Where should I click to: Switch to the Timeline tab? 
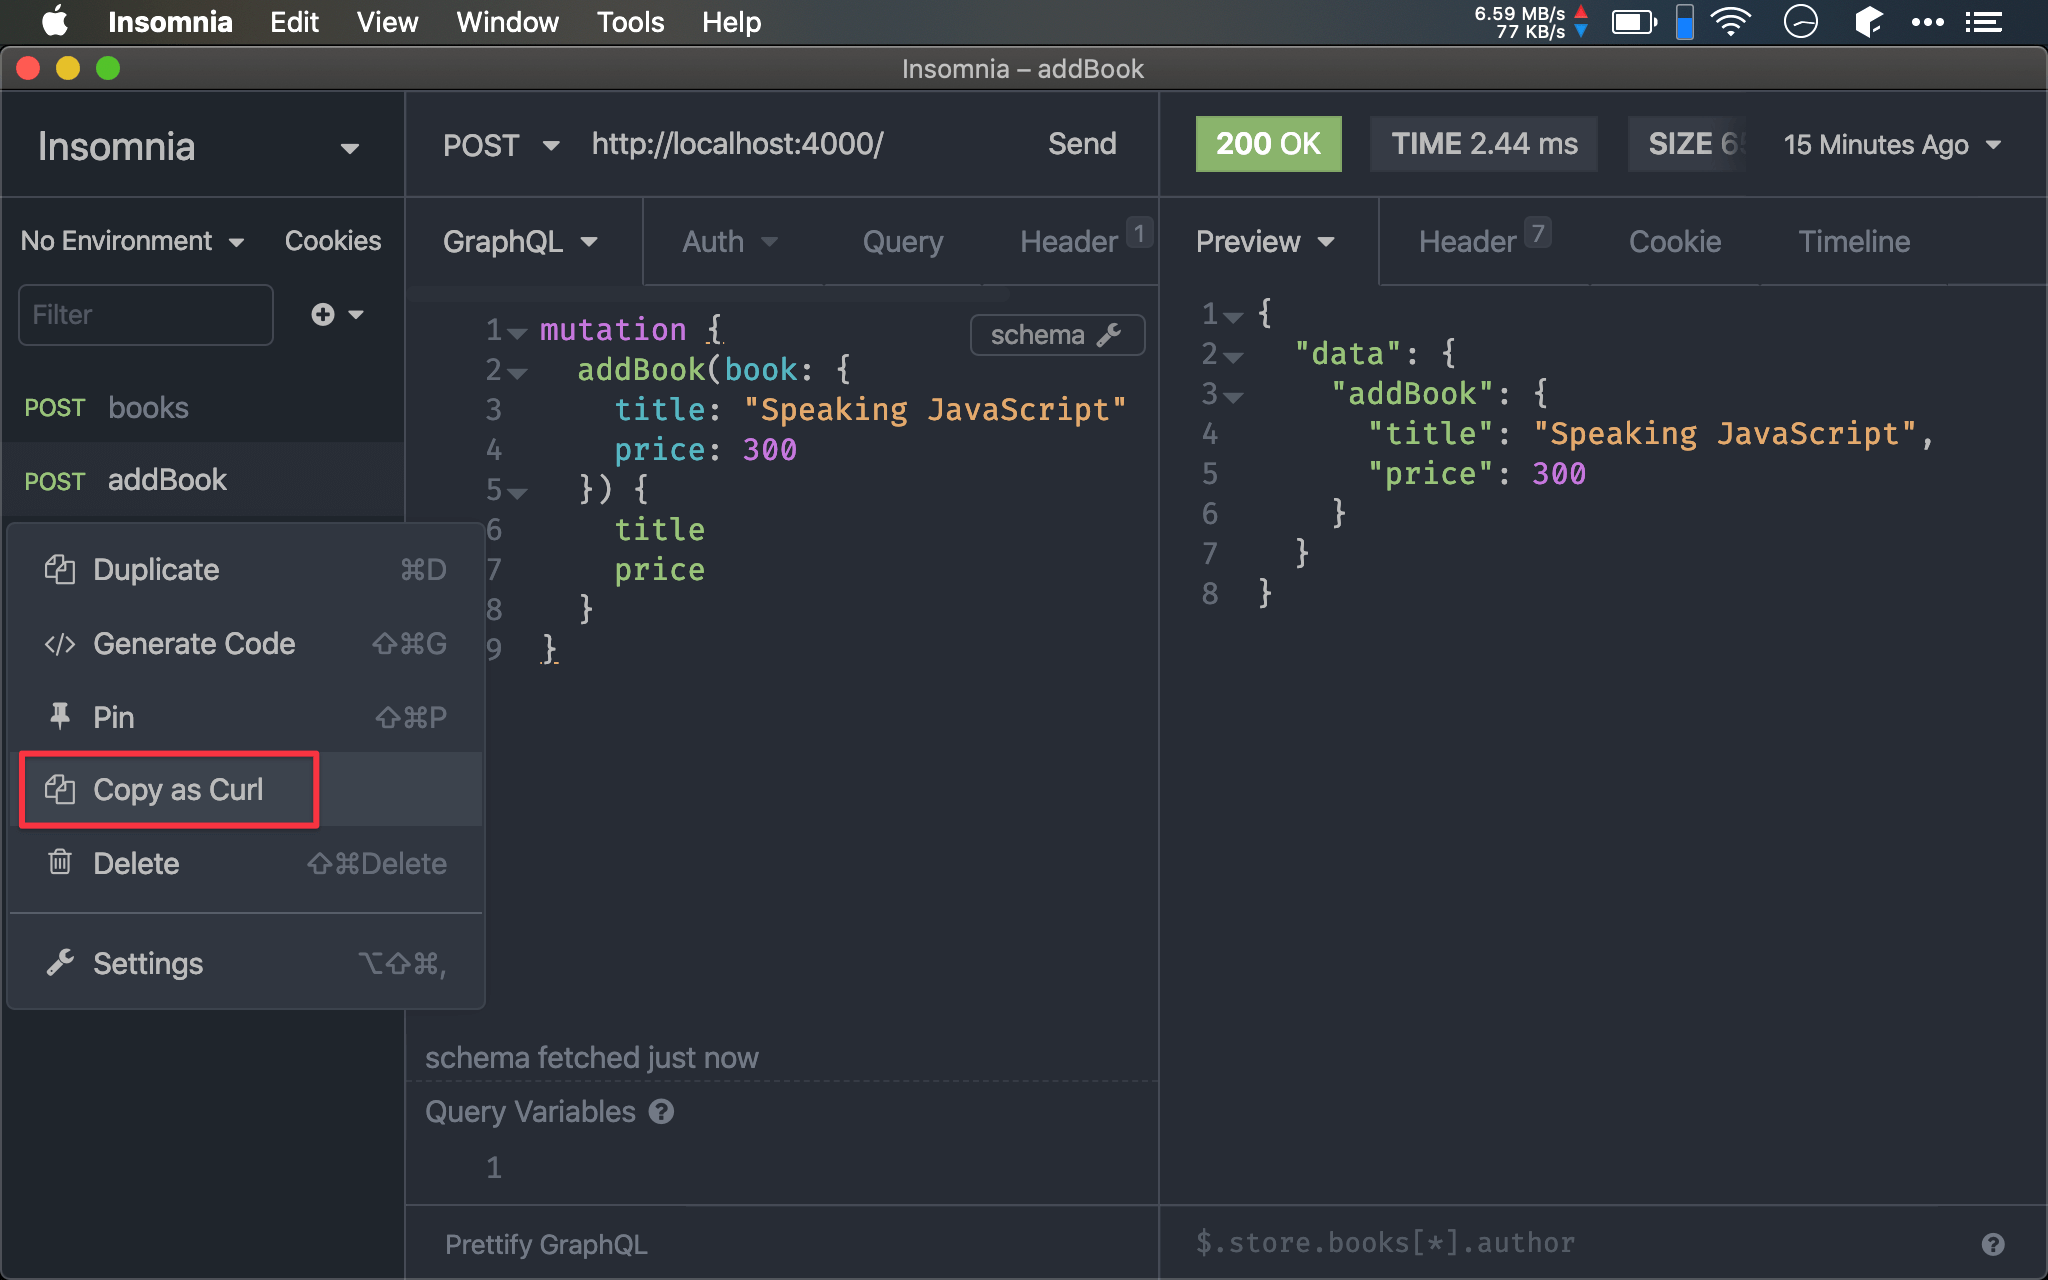(1854, 242)
